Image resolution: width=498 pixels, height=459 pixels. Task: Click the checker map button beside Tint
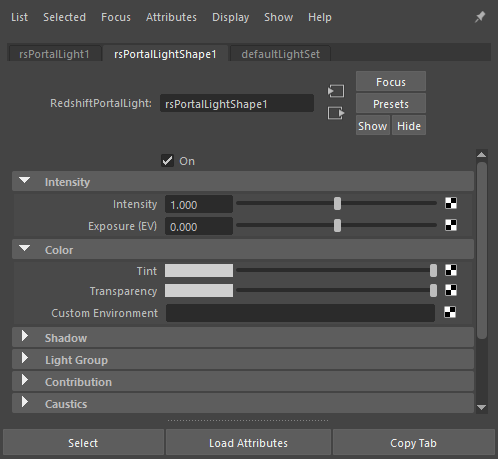(x=451, y=270)
